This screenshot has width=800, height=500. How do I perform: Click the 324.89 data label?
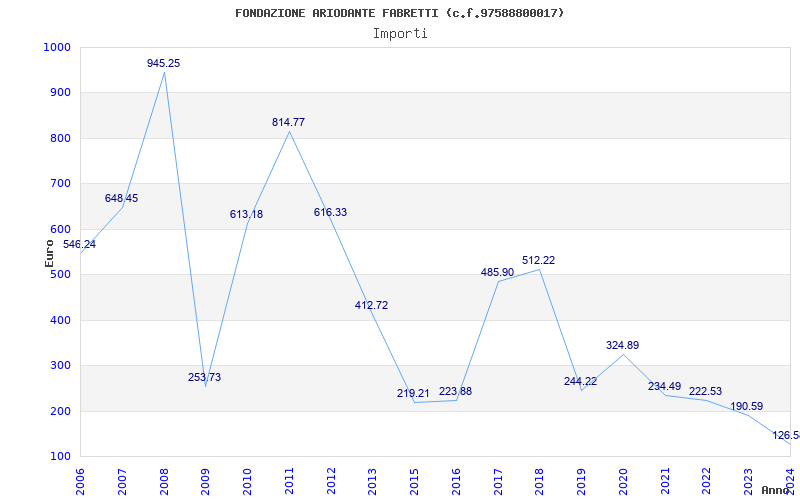click(622, 345)
